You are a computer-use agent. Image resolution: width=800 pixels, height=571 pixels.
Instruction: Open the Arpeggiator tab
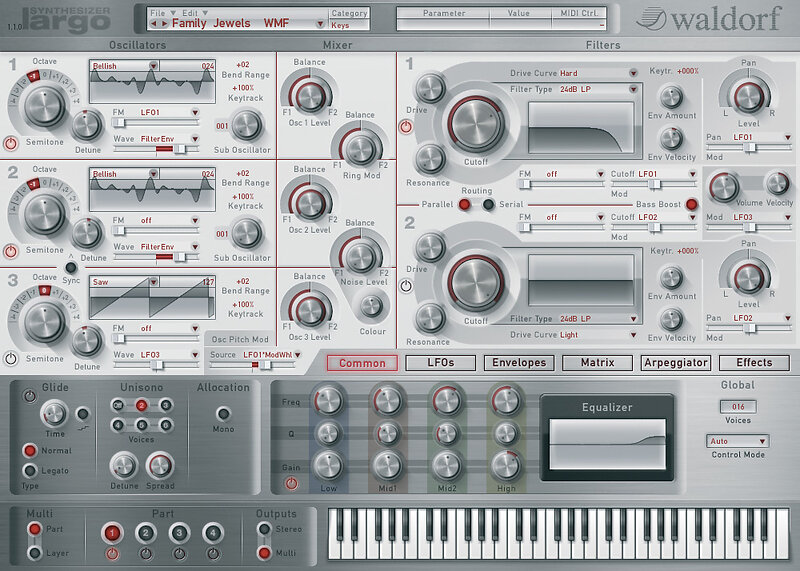pos(676,363)
